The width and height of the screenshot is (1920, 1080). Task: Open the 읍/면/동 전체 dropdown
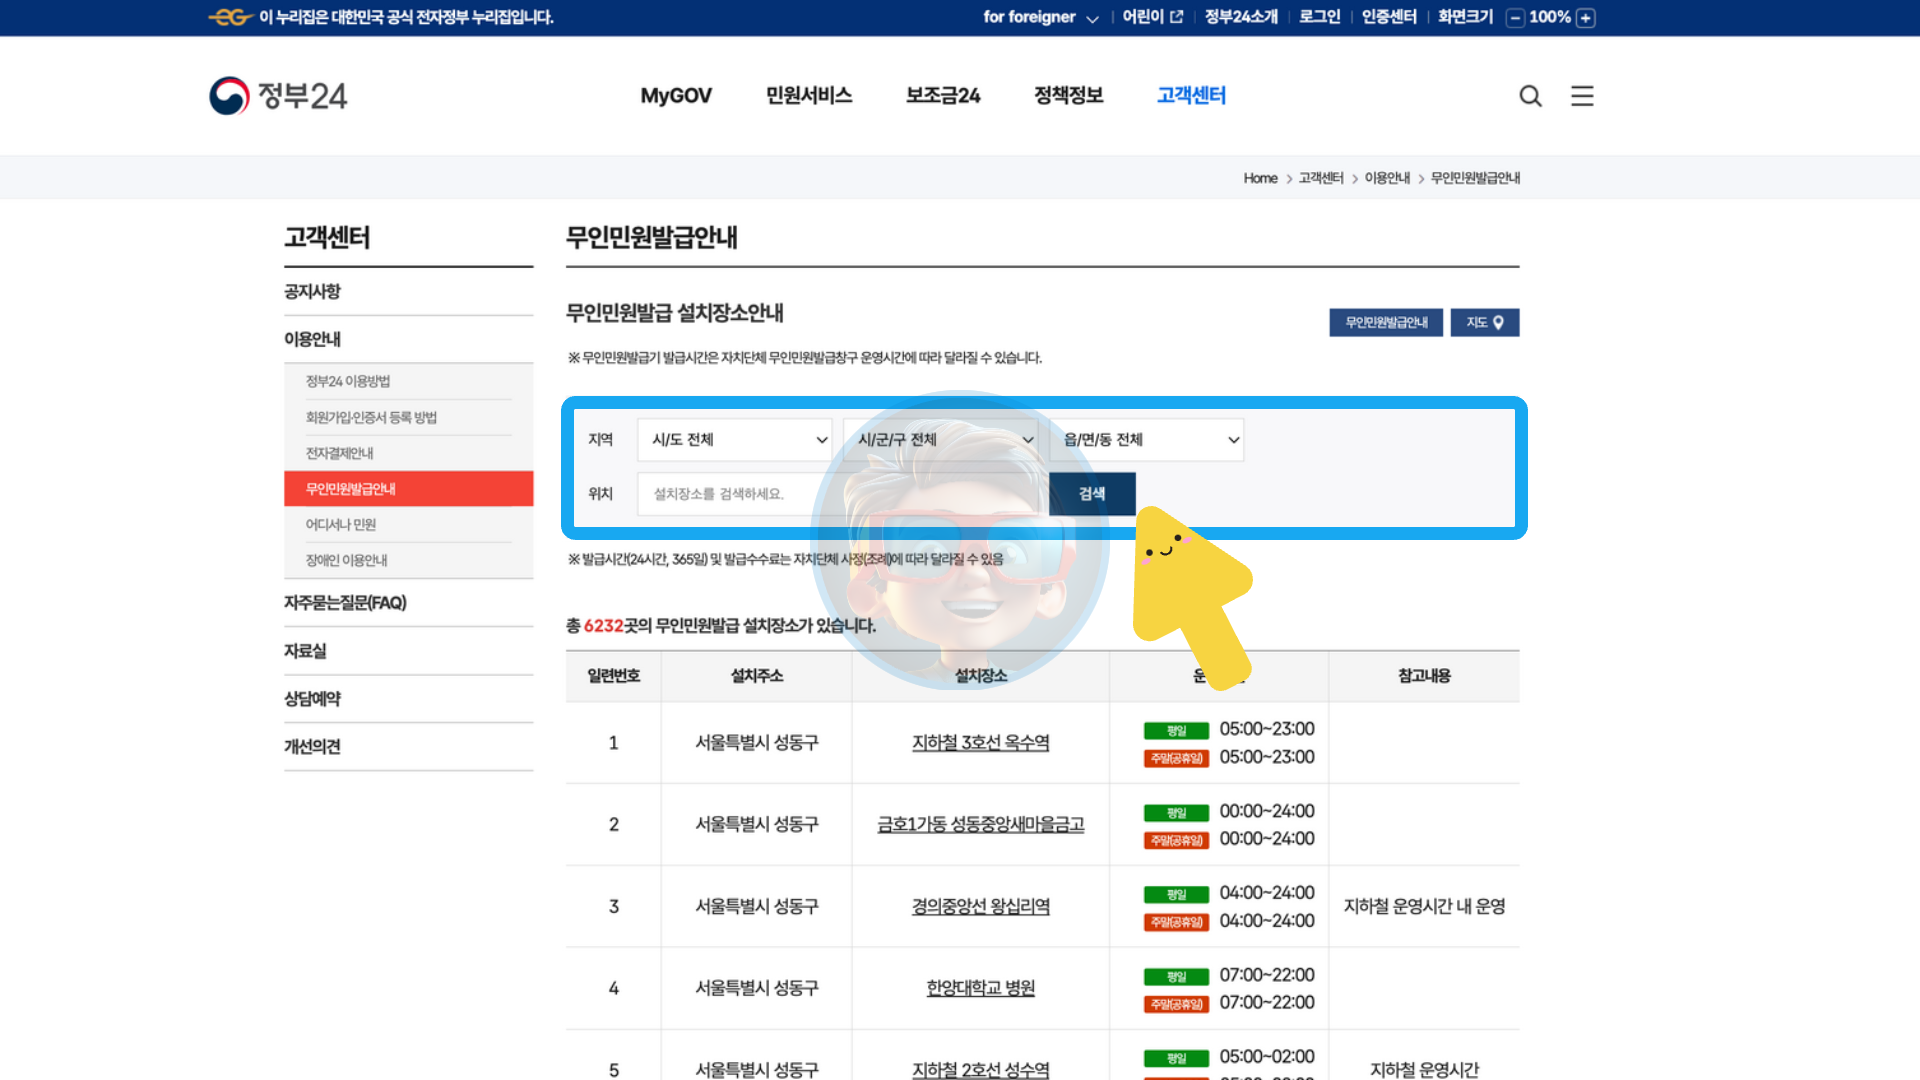coord(1147,440)
